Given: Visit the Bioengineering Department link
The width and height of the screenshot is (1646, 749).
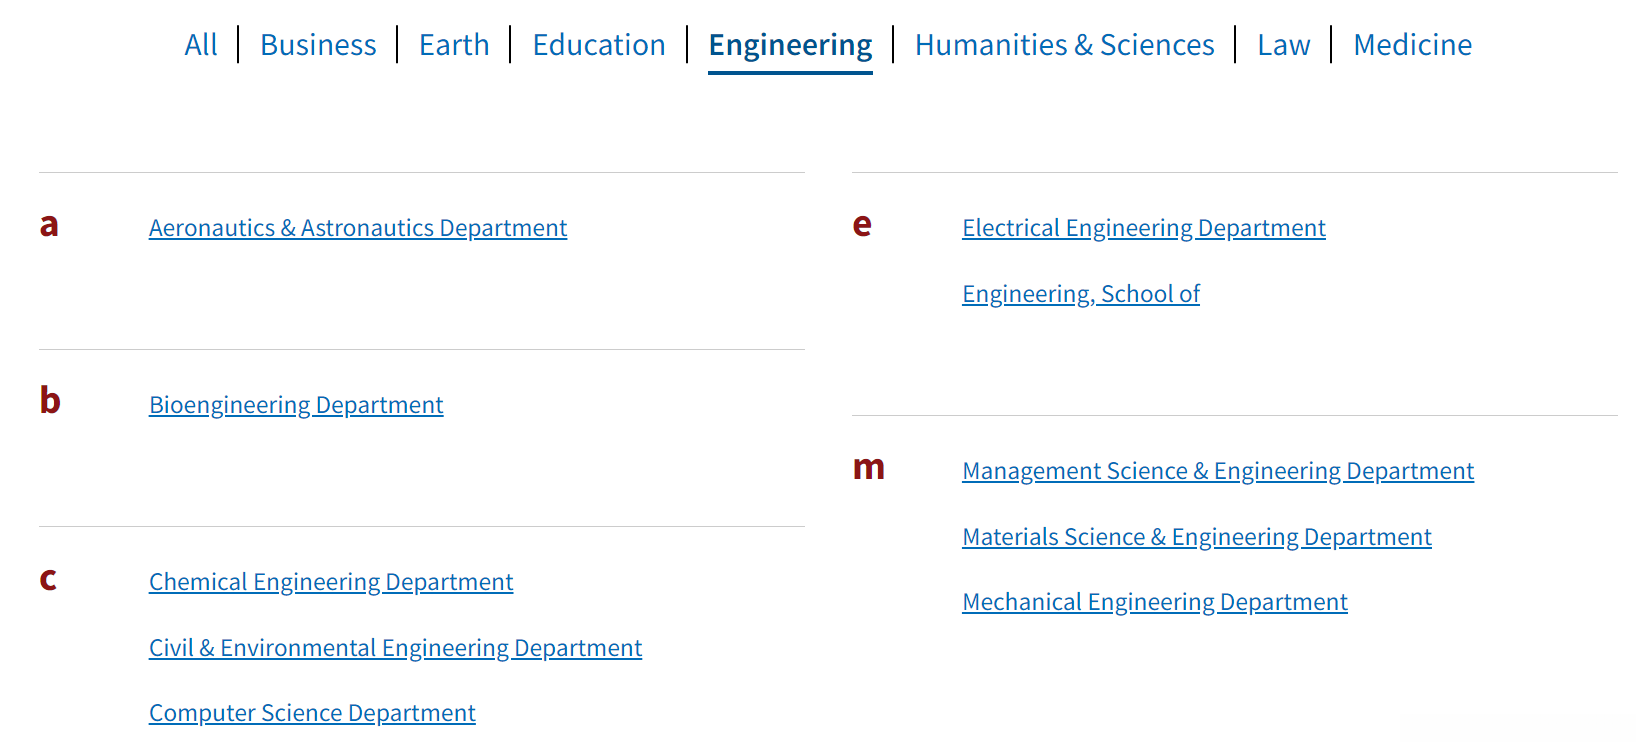Looking at the screenshot, I should pos(296,405).
